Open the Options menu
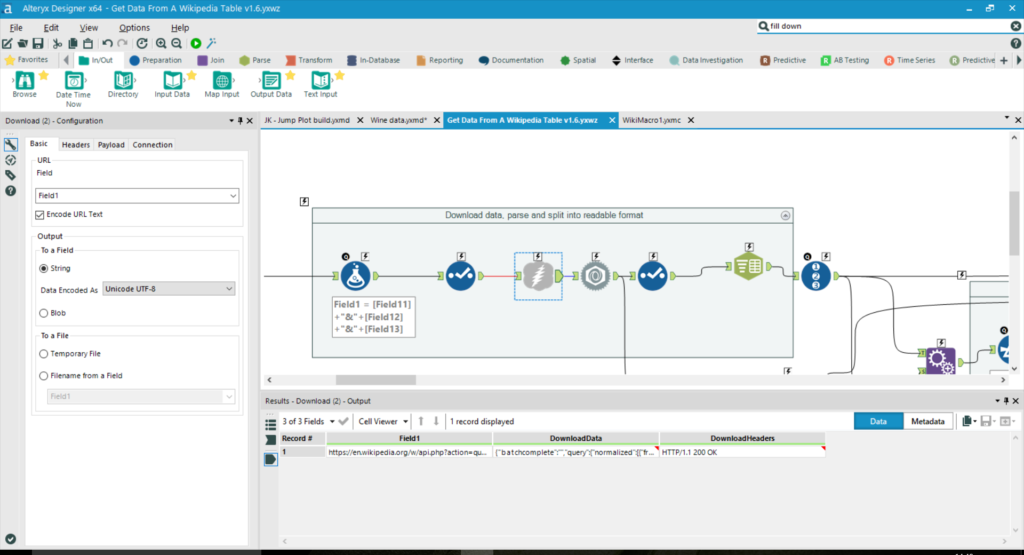The width and height of the screenshot is (1024, 555). click(134, 28)
